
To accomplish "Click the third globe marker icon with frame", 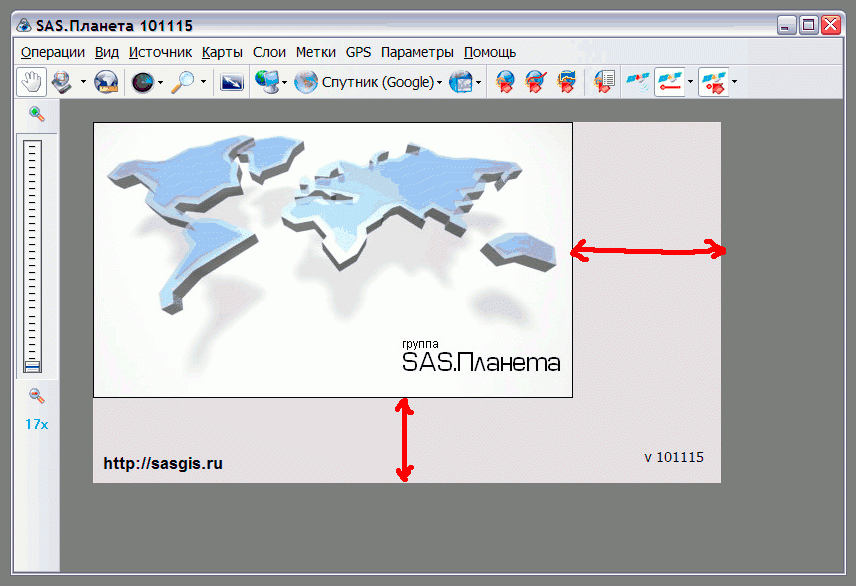I will (566, 82).
